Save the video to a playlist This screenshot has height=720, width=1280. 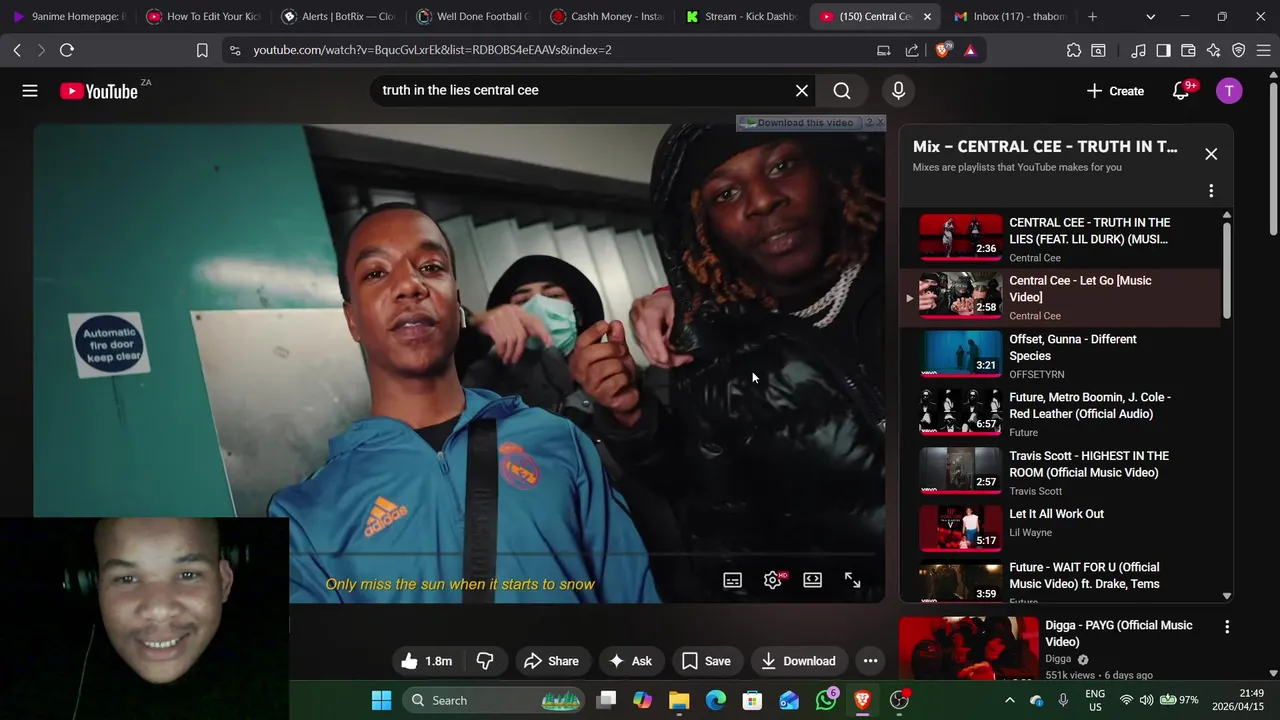pyautogui.click(x=706, y=661)
